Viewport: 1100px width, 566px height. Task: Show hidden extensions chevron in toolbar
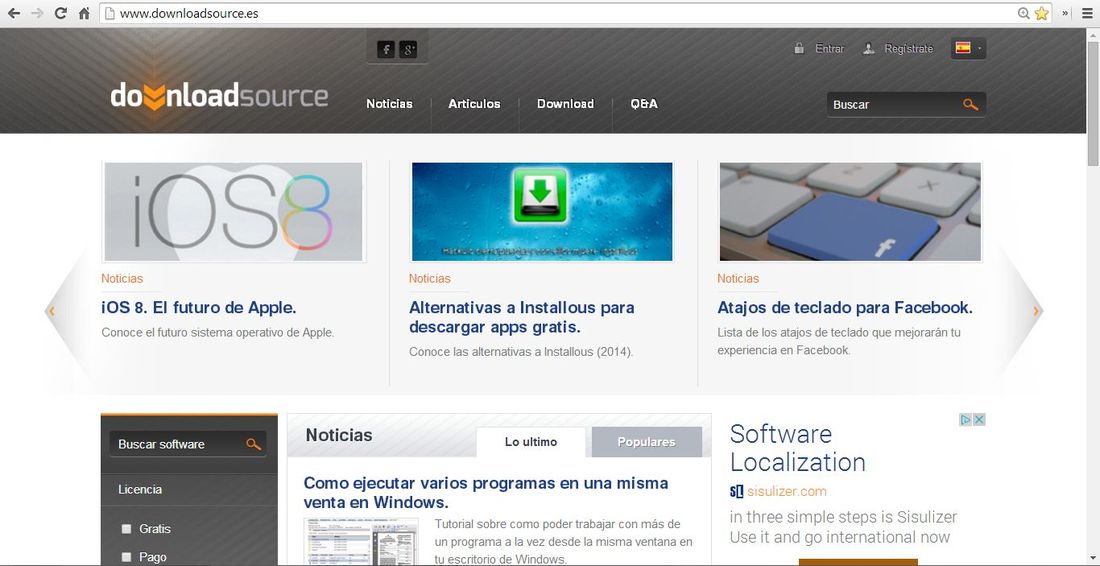1066,13
